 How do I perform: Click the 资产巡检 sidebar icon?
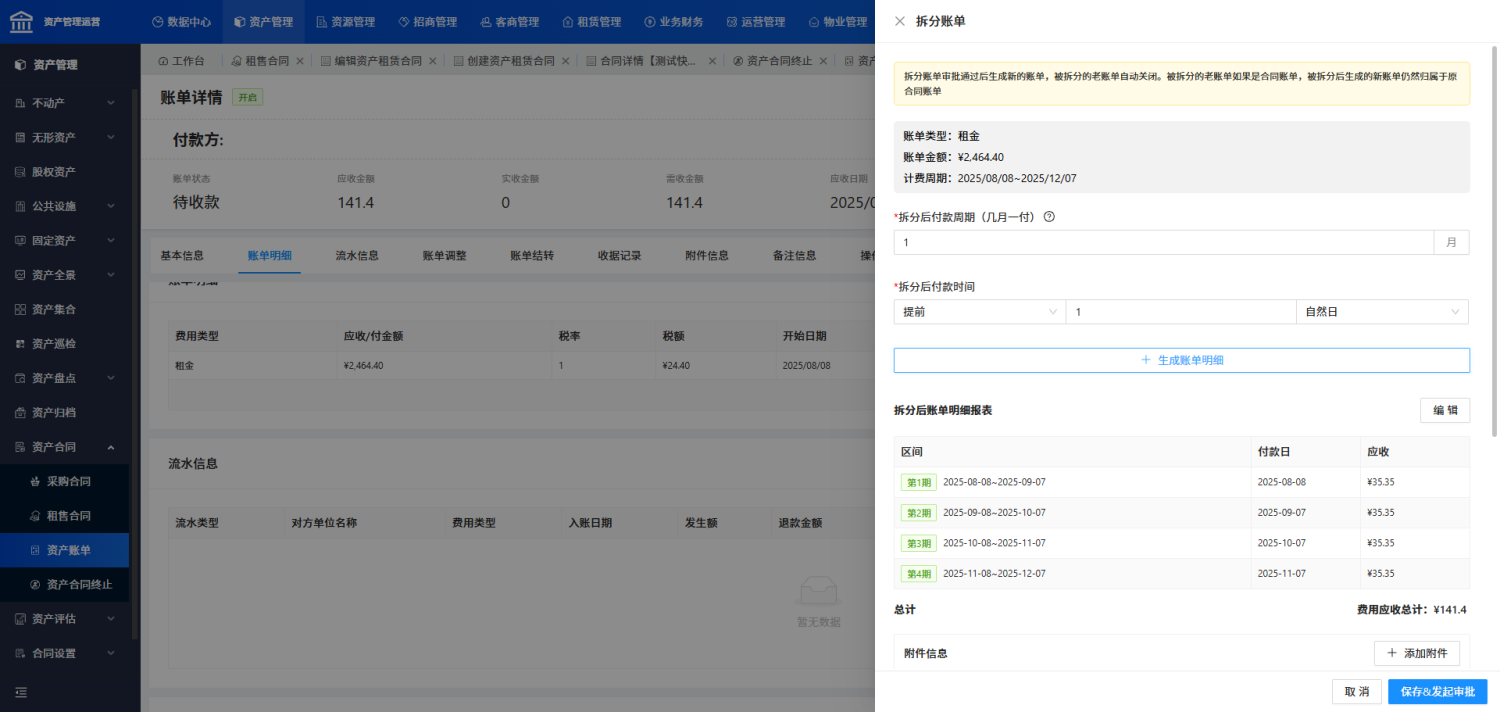click(20, 343)
